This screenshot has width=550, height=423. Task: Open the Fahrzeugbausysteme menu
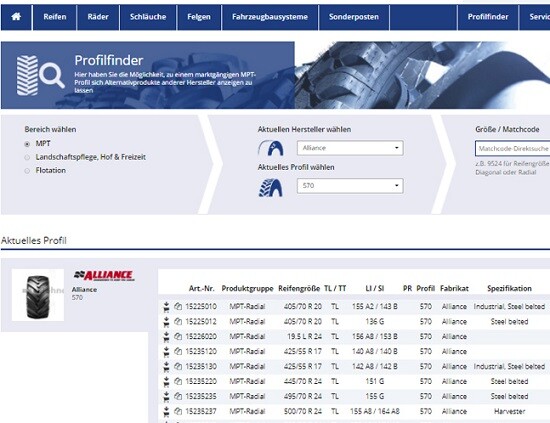point(270,17)
